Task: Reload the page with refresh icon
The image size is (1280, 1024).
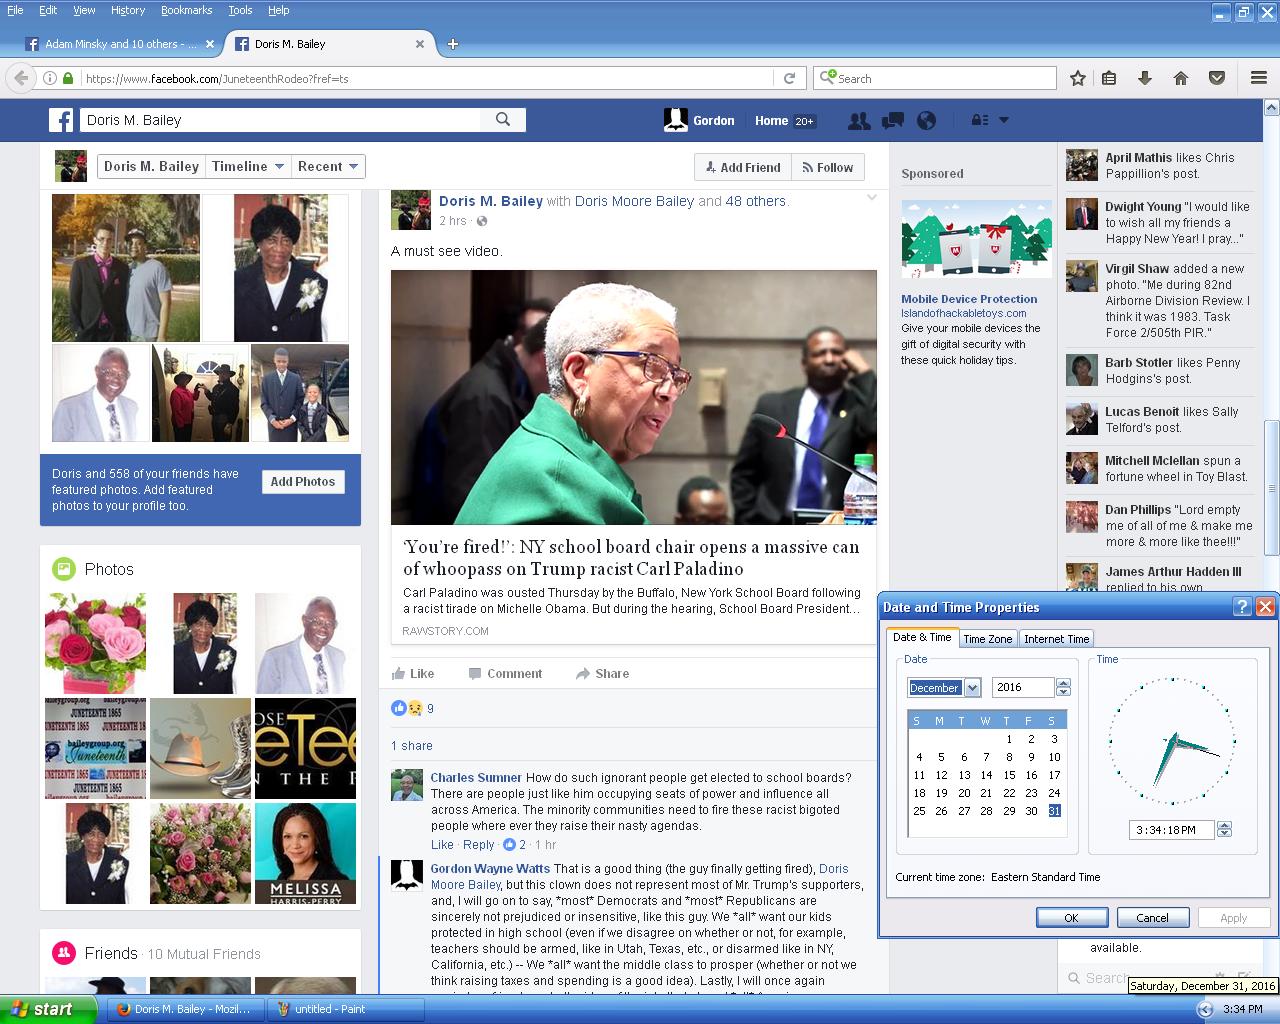Action: 789,78
